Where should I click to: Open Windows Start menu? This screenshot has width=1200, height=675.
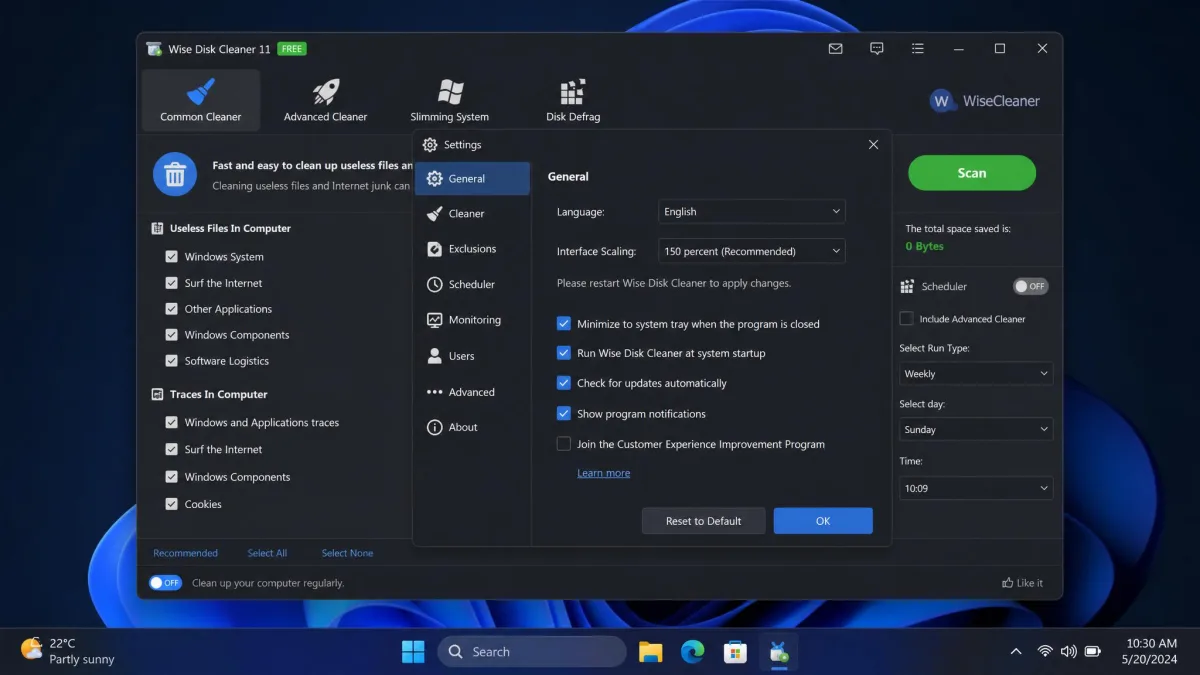413,652
